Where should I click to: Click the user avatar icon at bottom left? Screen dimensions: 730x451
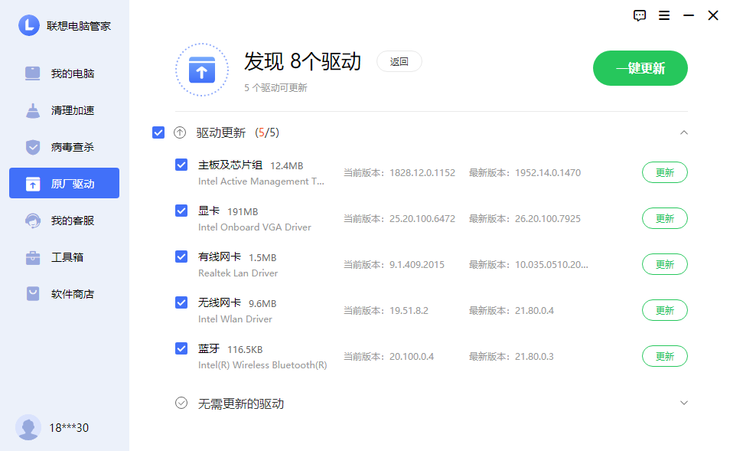[x=28, y=427]
